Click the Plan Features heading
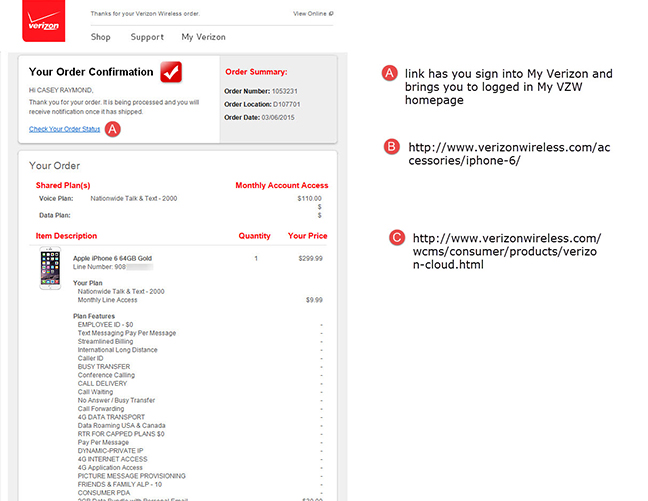The width and height of the screenshot is (648, 501). coord(94,316)
